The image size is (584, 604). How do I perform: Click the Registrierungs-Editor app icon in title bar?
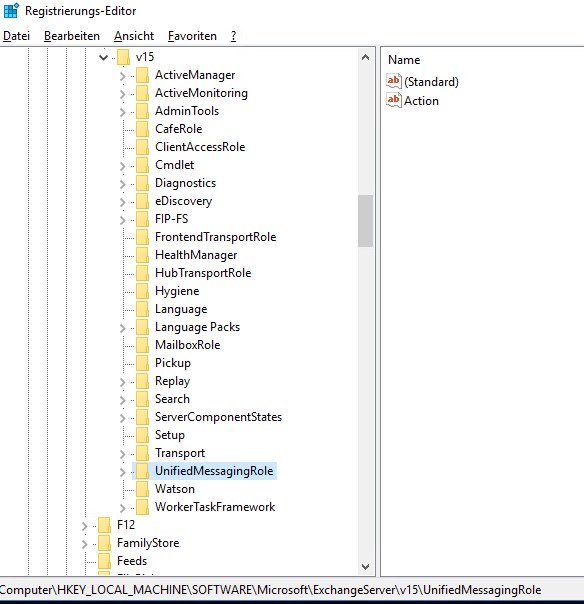pyautogui.click(x=11, y=11)
